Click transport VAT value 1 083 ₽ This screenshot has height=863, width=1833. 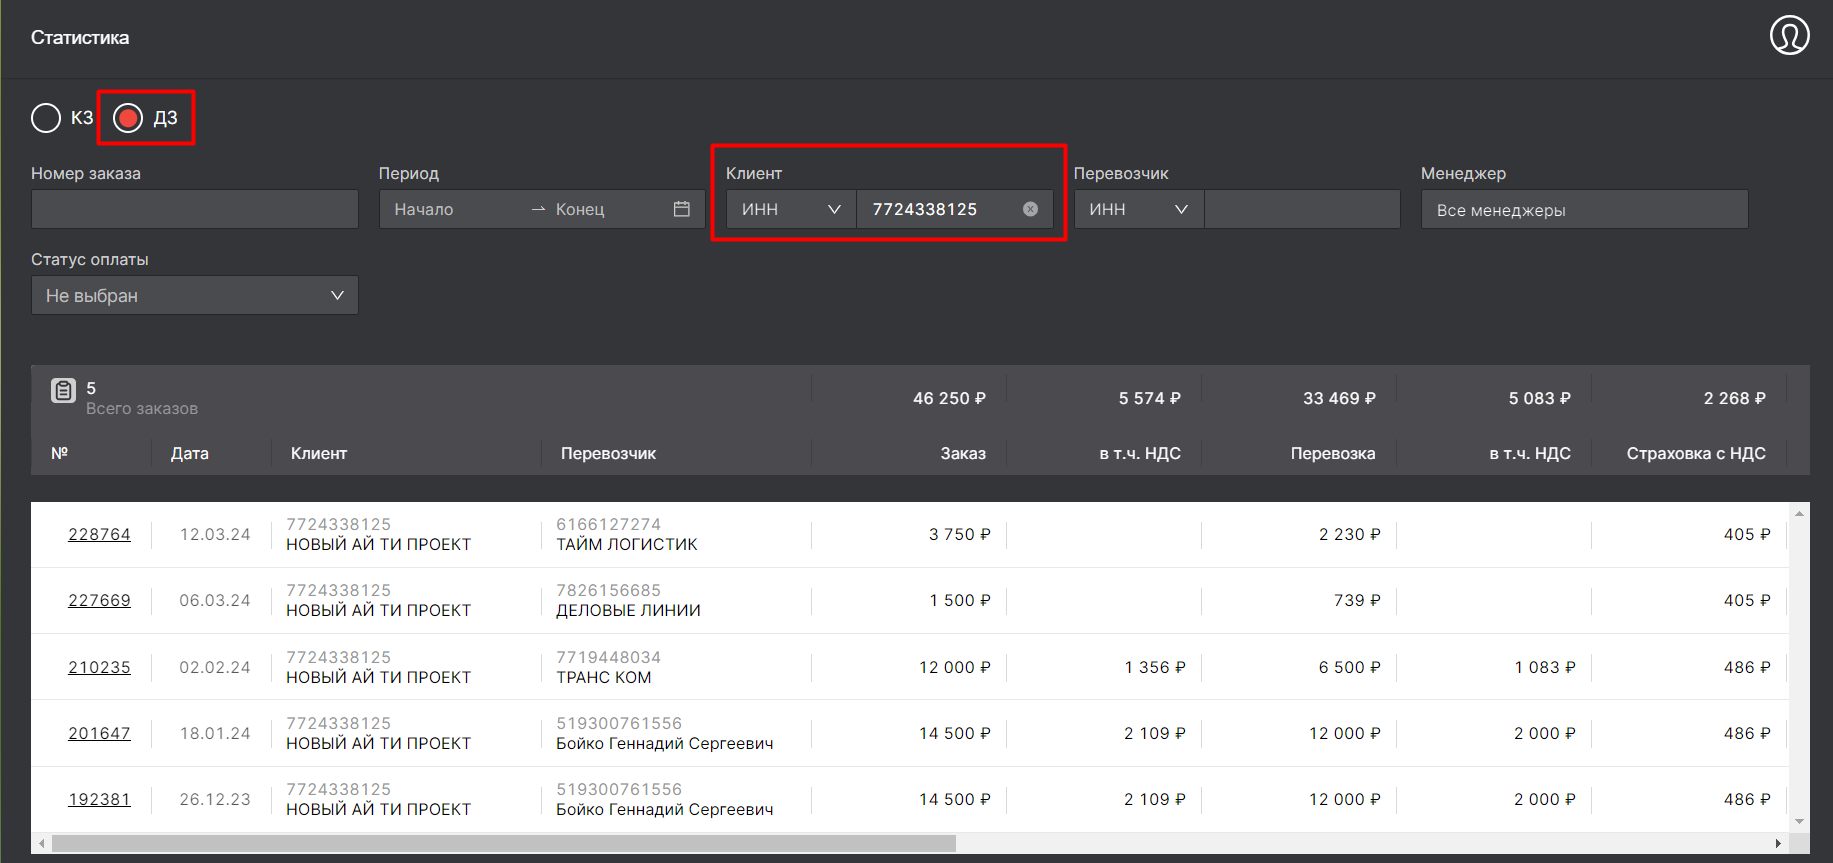[x=1545, y=667]
